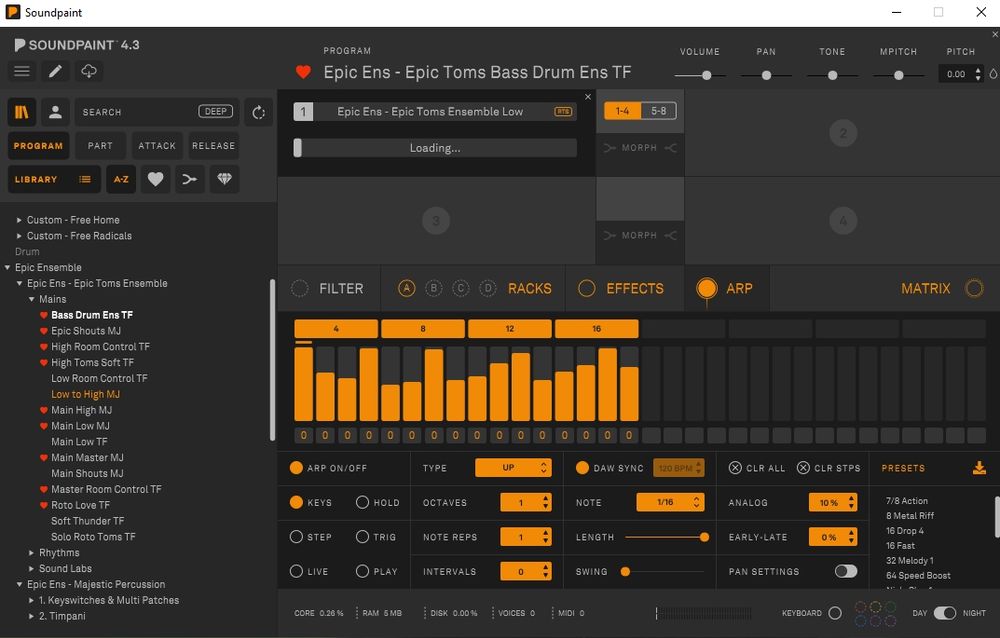This screenshot has width=1000, height=638.
Task: Open the arp TYPE dropdown showing UP
Action: point(513,468)
